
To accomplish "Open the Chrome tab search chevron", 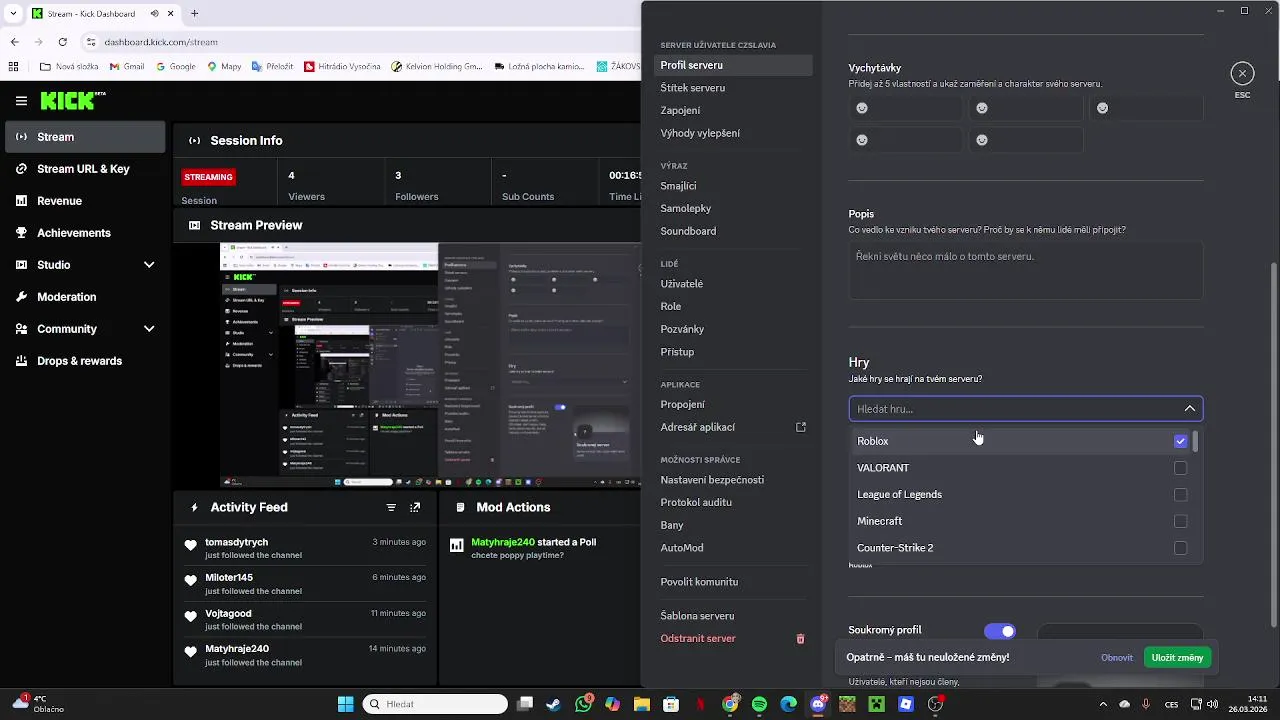I will [x=13, y=14].
